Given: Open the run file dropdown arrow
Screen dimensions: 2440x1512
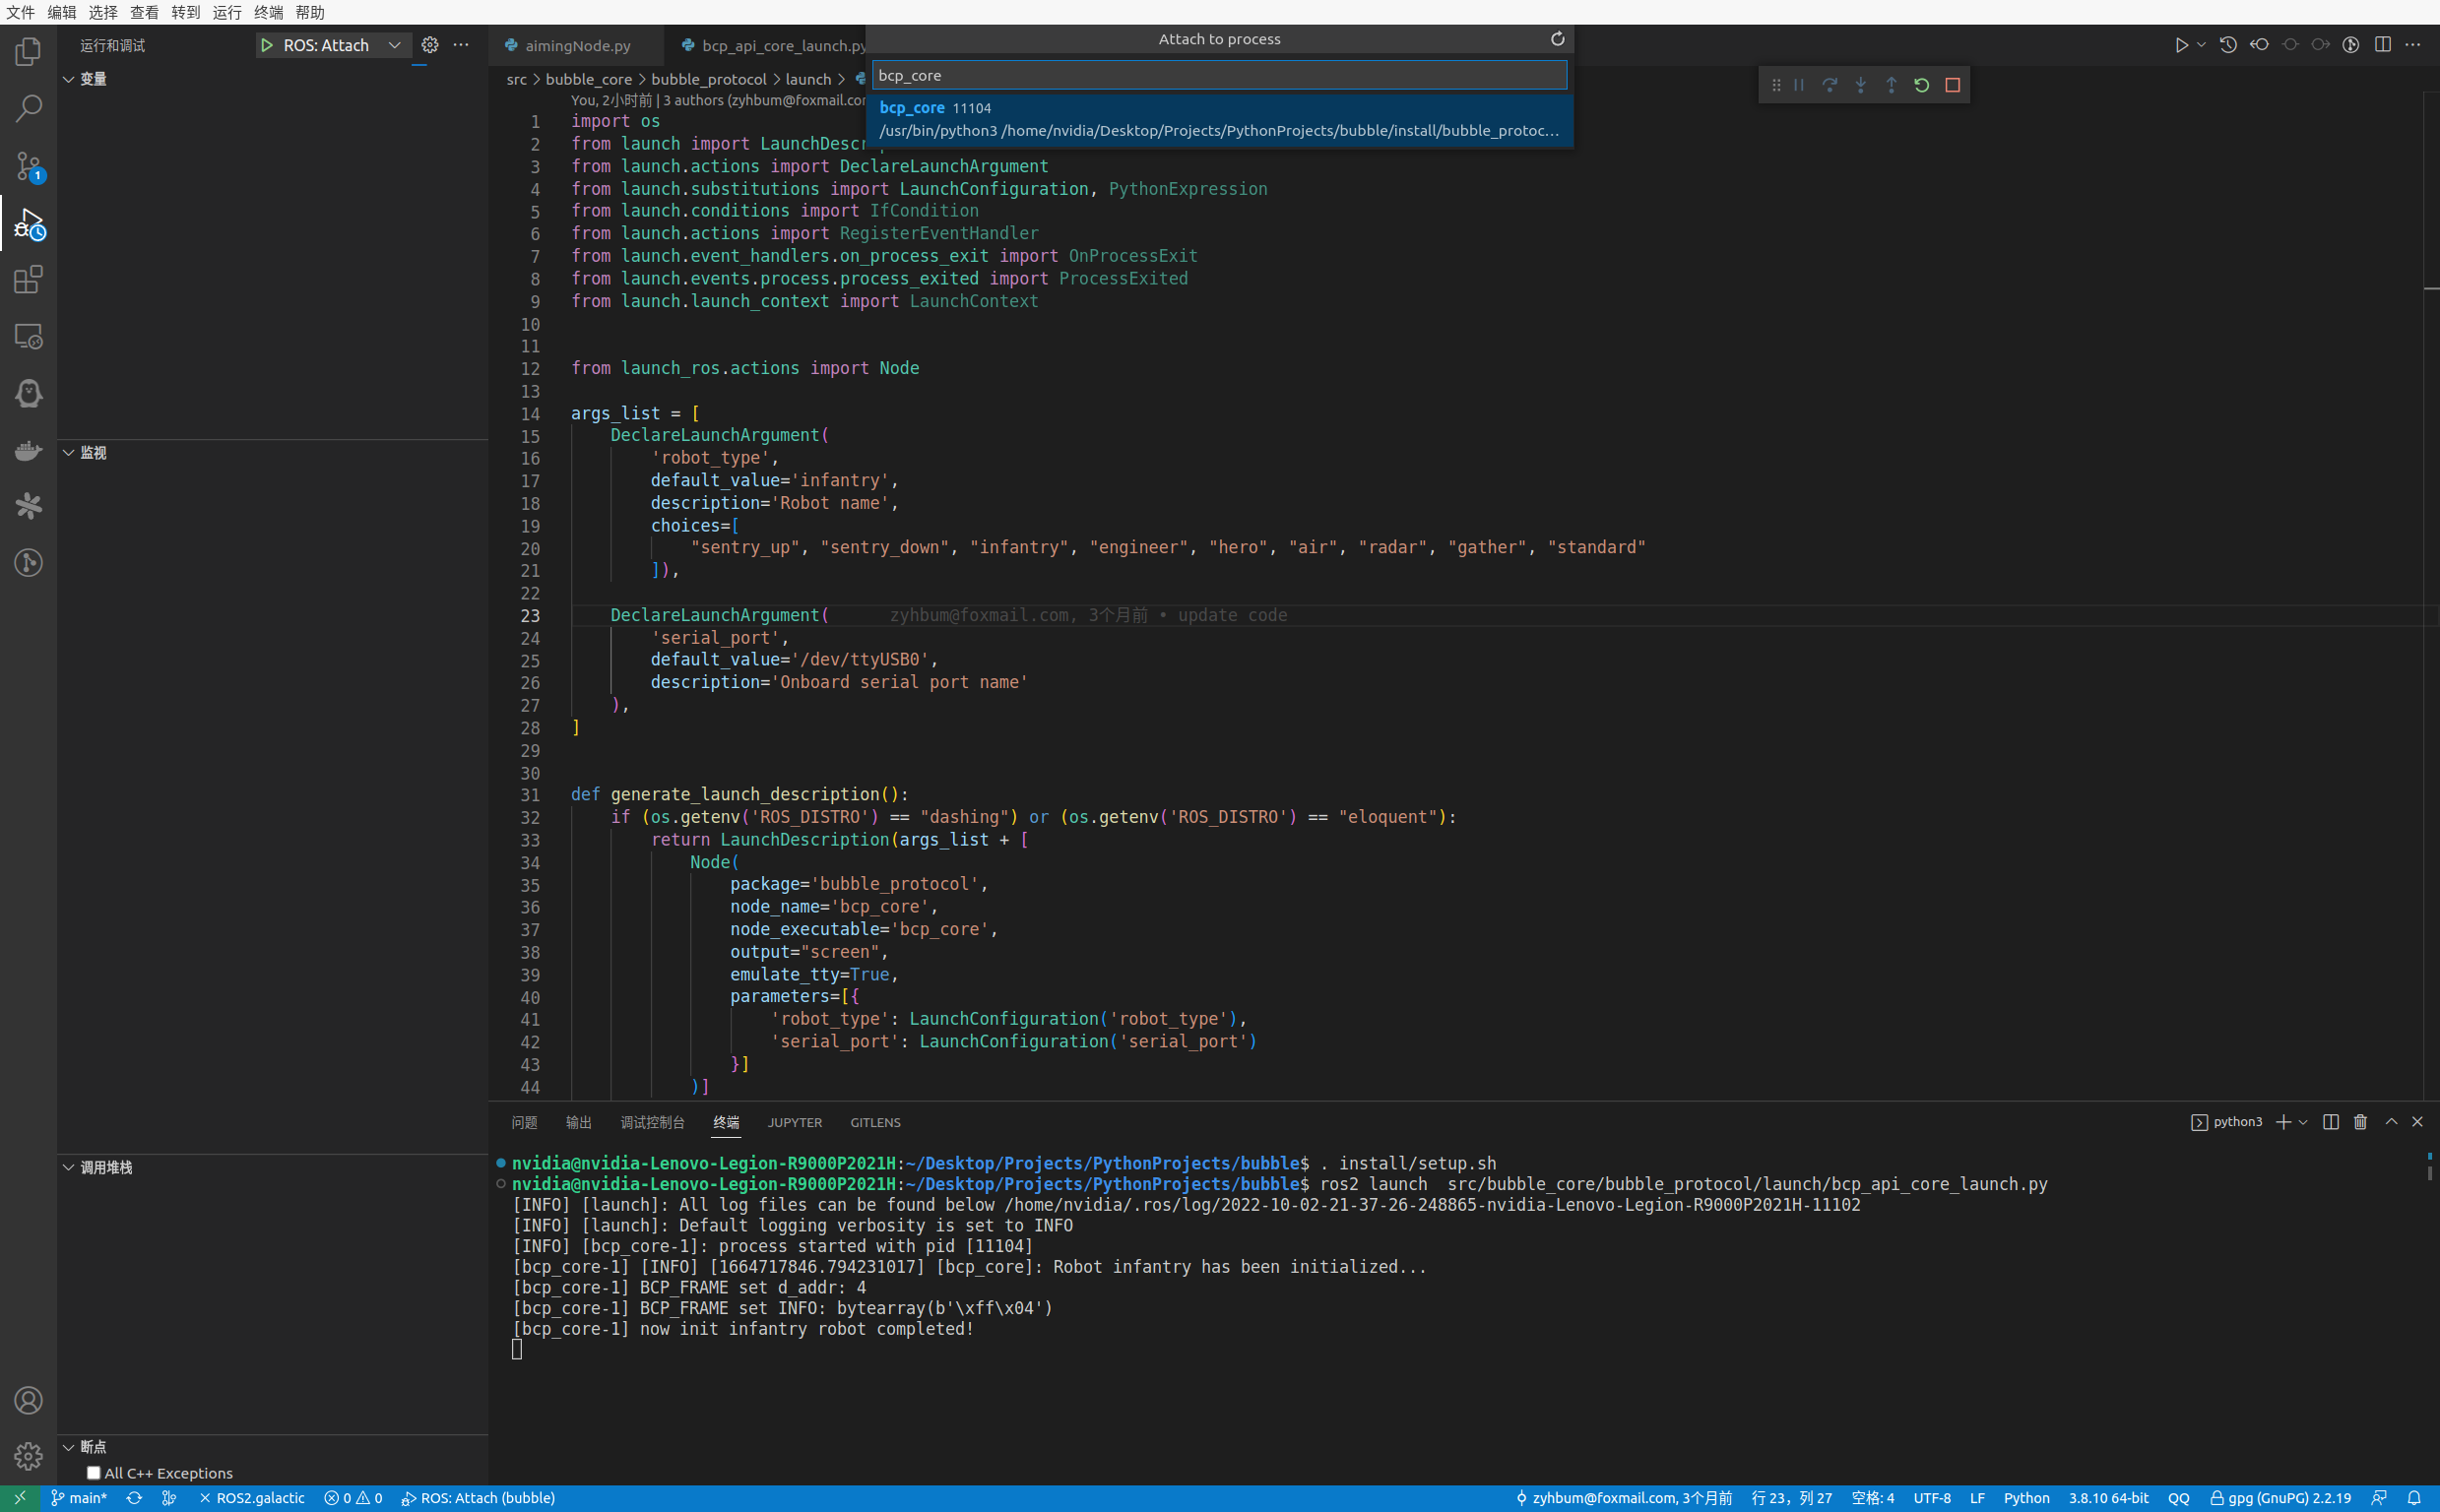Looking at the screenshot, I should coord(2201,45).
